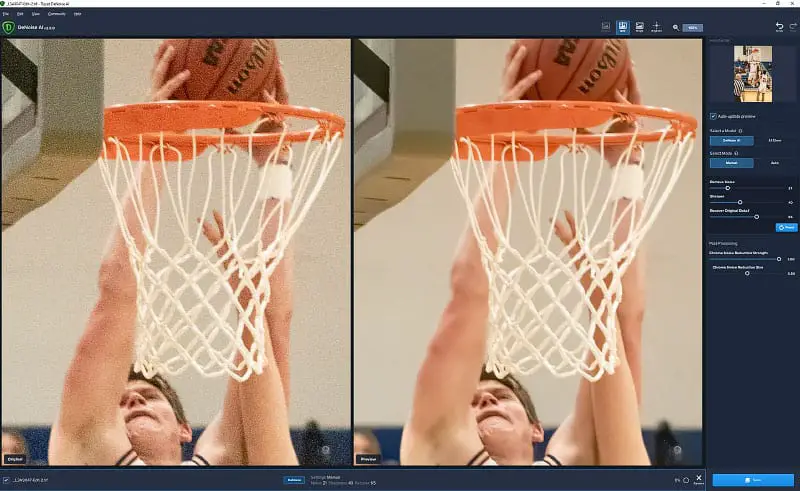800x491 pixels.
Task: Click the Preview label on right image
Action: 368,459
